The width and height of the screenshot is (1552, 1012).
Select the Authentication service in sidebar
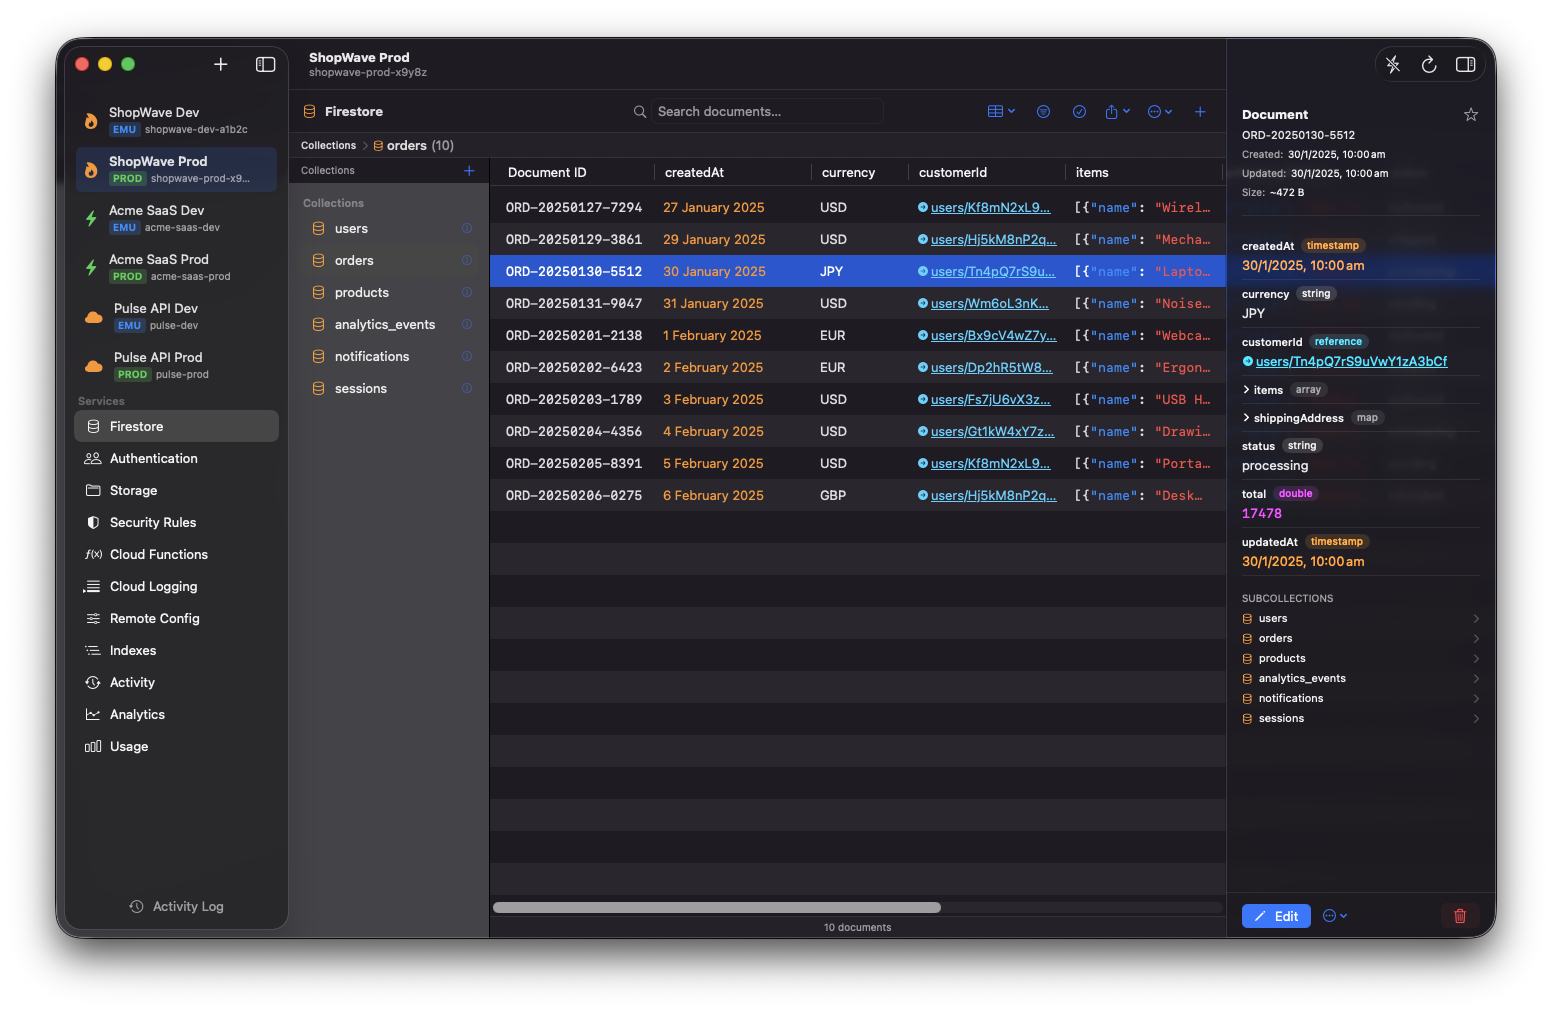[152, 458]
